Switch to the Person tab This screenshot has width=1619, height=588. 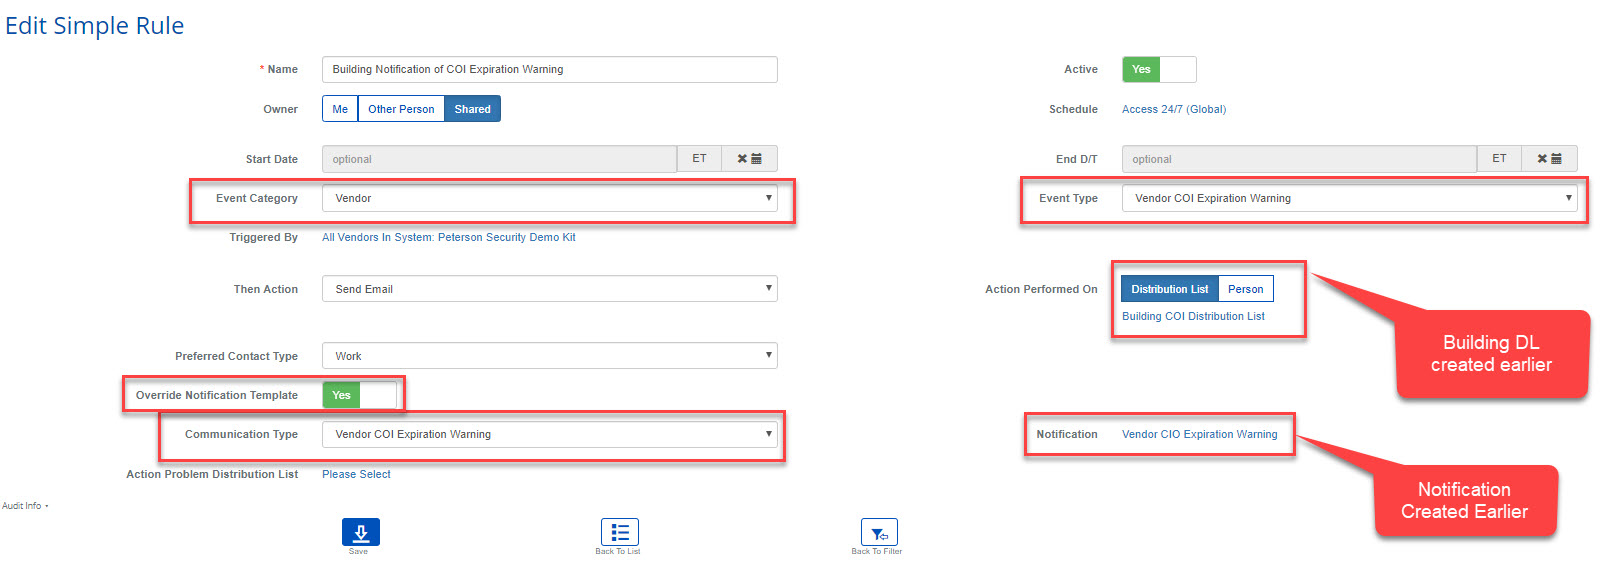point(1245,289)
